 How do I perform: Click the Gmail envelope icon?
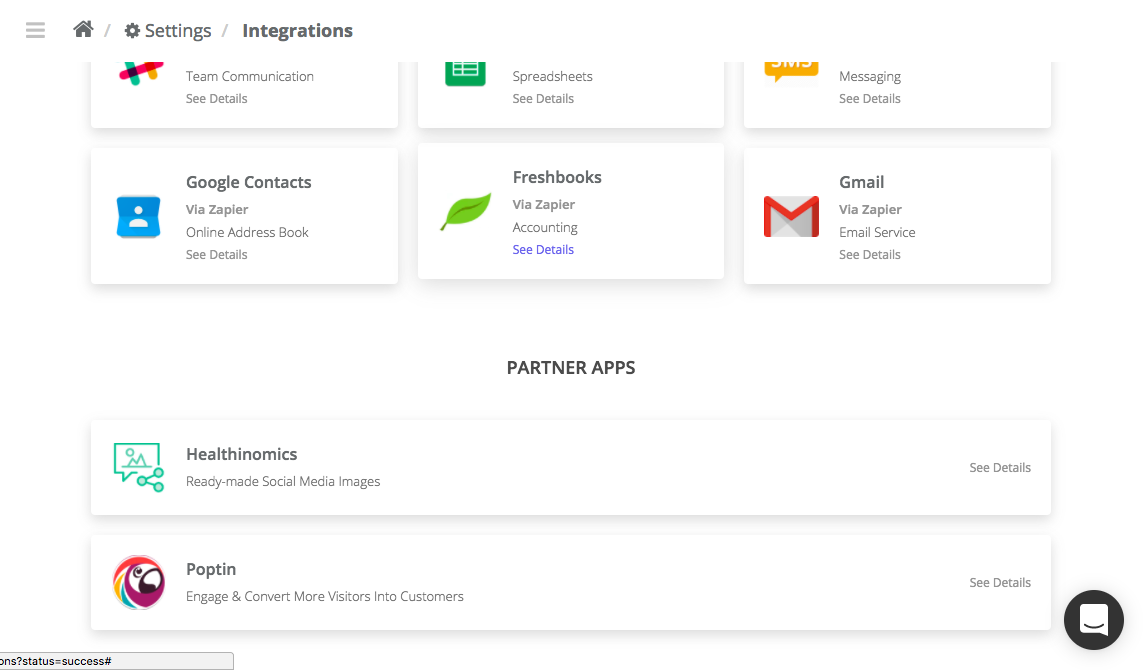(x=791, y=217)
